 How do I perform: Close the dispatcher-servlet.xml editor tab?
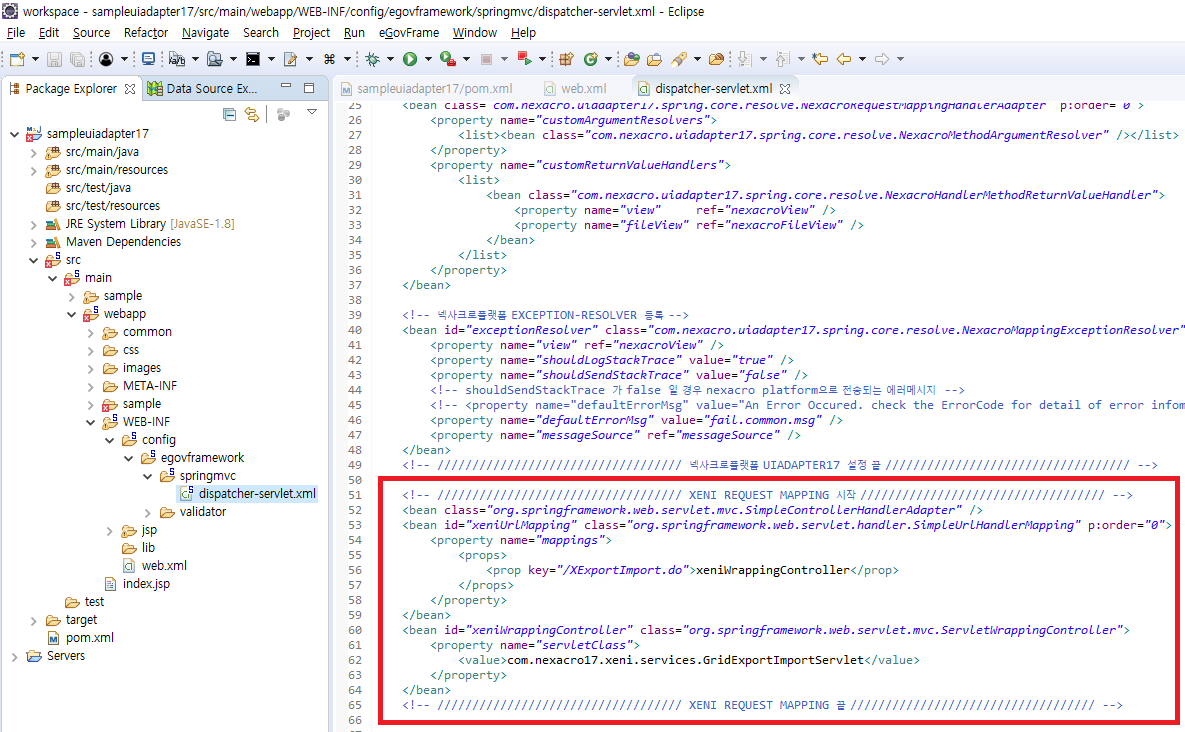point(785,89)
